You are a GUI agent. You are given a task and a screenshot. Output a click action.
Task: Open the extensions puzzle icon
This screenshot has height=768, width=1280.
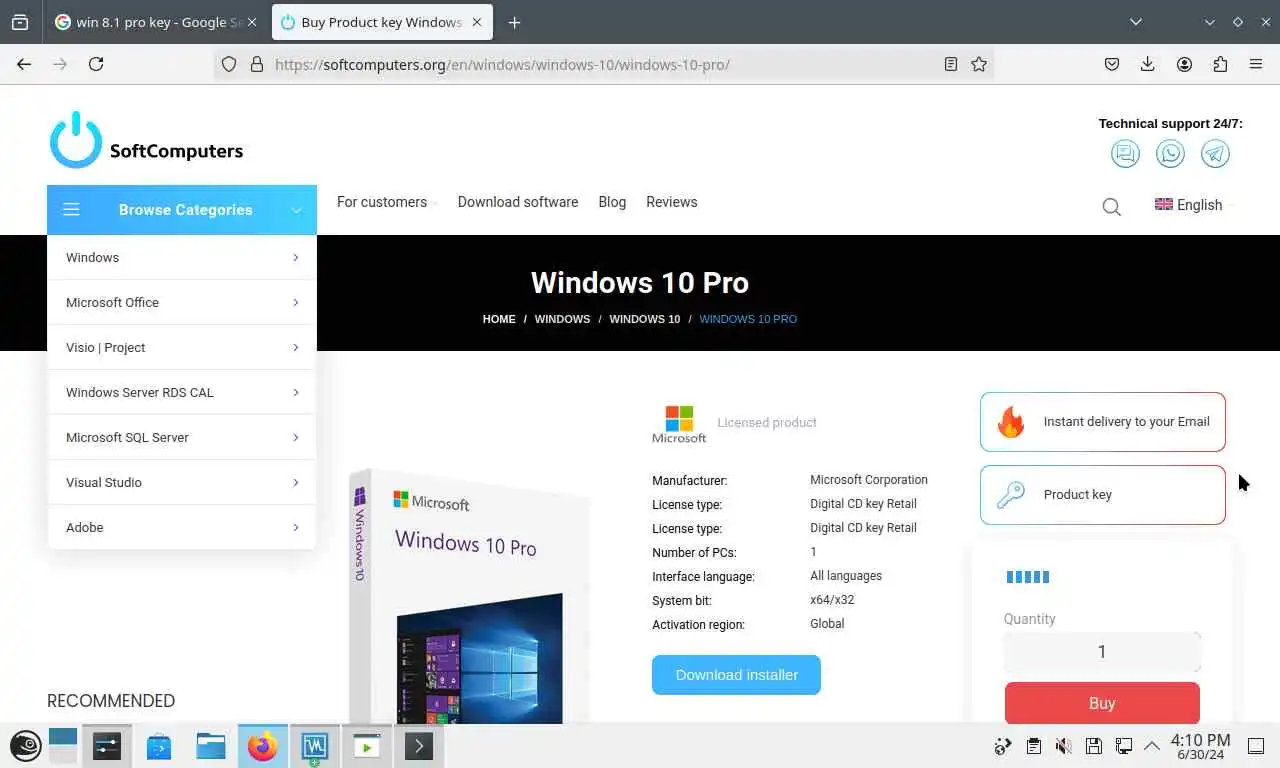click(1220, 64)
